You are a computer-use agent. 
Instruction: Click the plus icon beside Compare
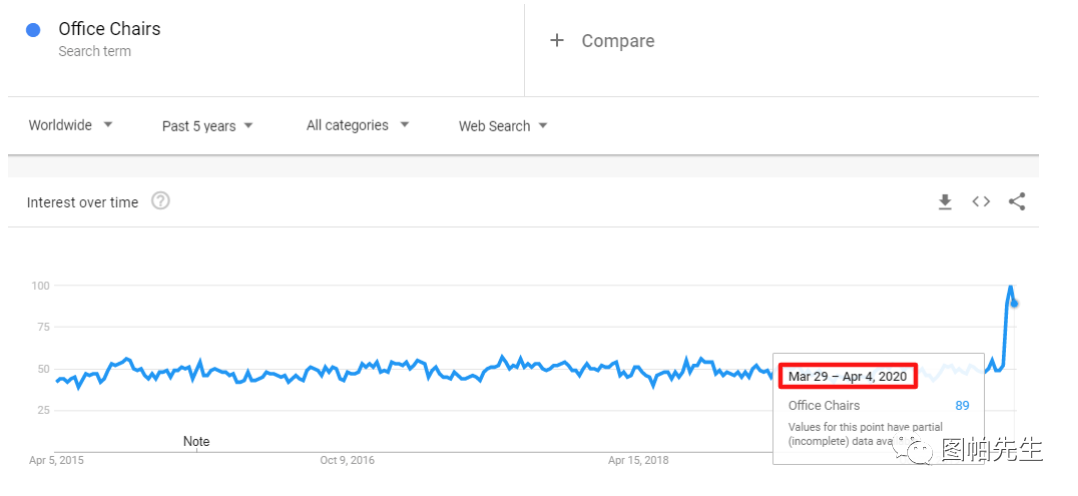[x=558, y=40]
